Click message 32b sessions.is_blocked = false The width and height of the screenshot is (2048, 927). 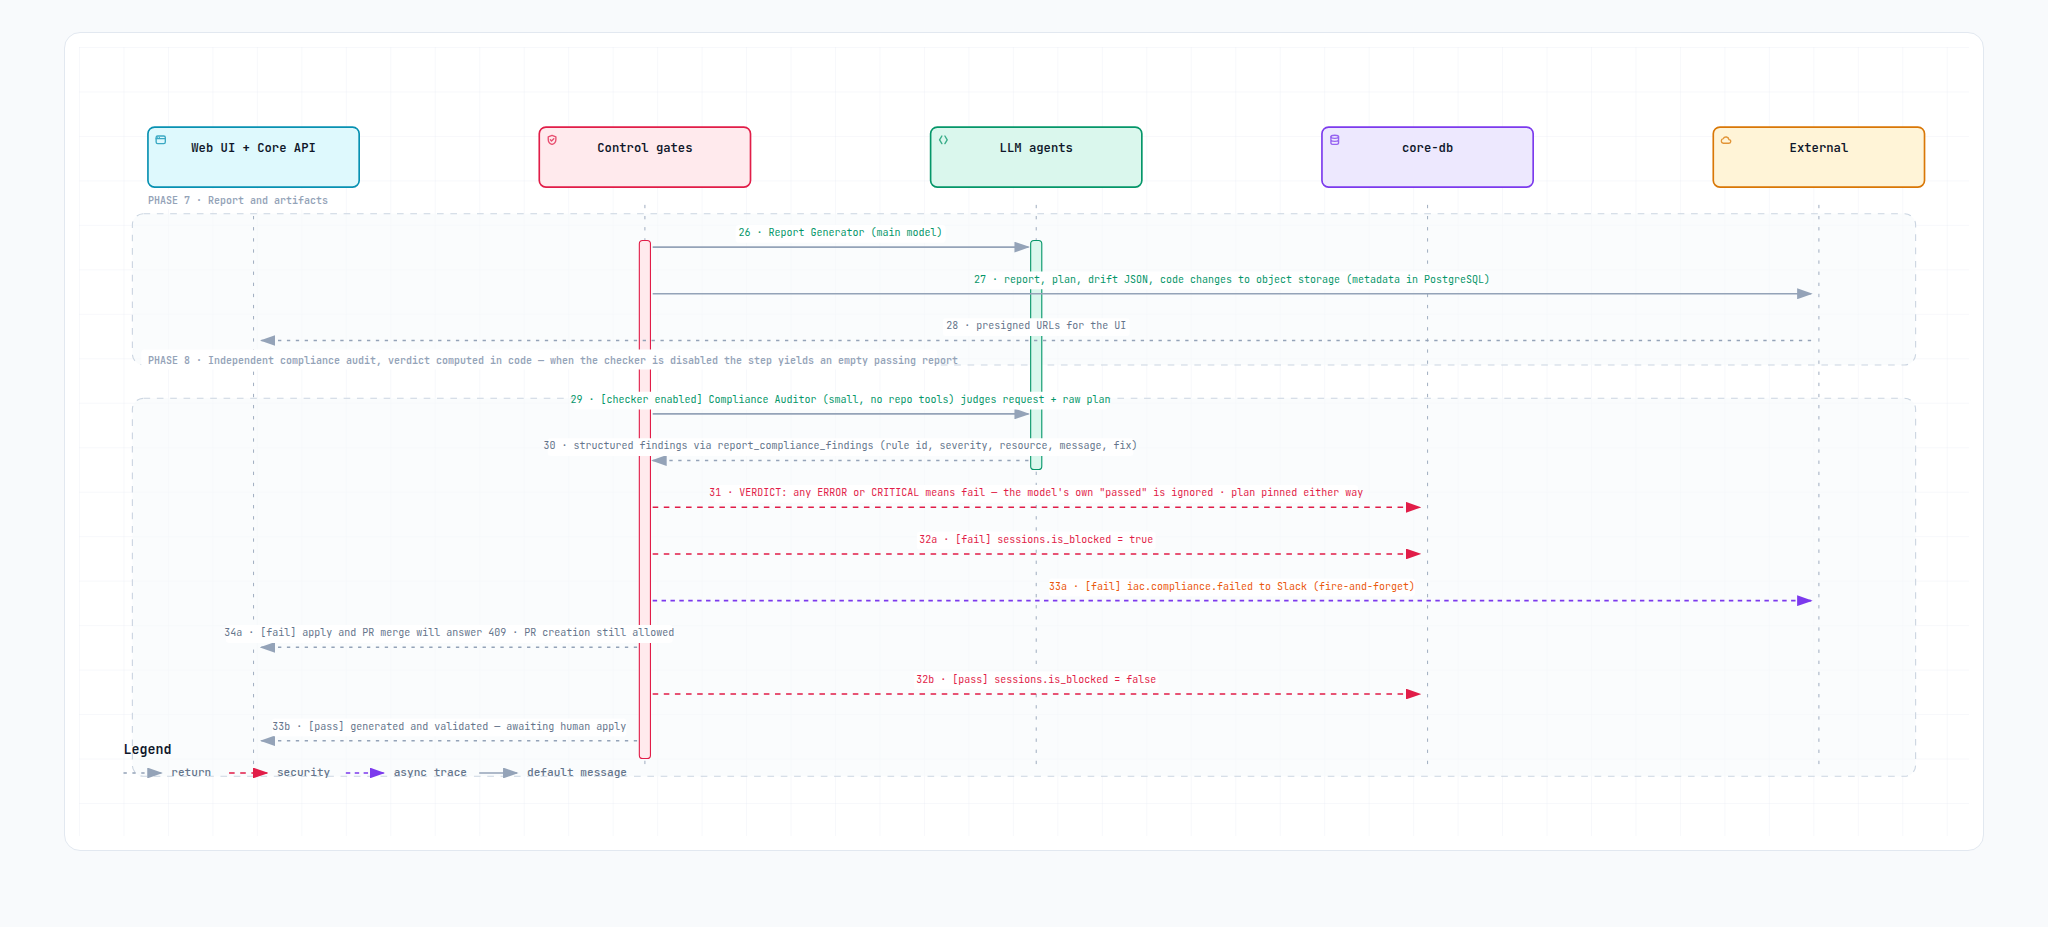[x=1036, y=680]
